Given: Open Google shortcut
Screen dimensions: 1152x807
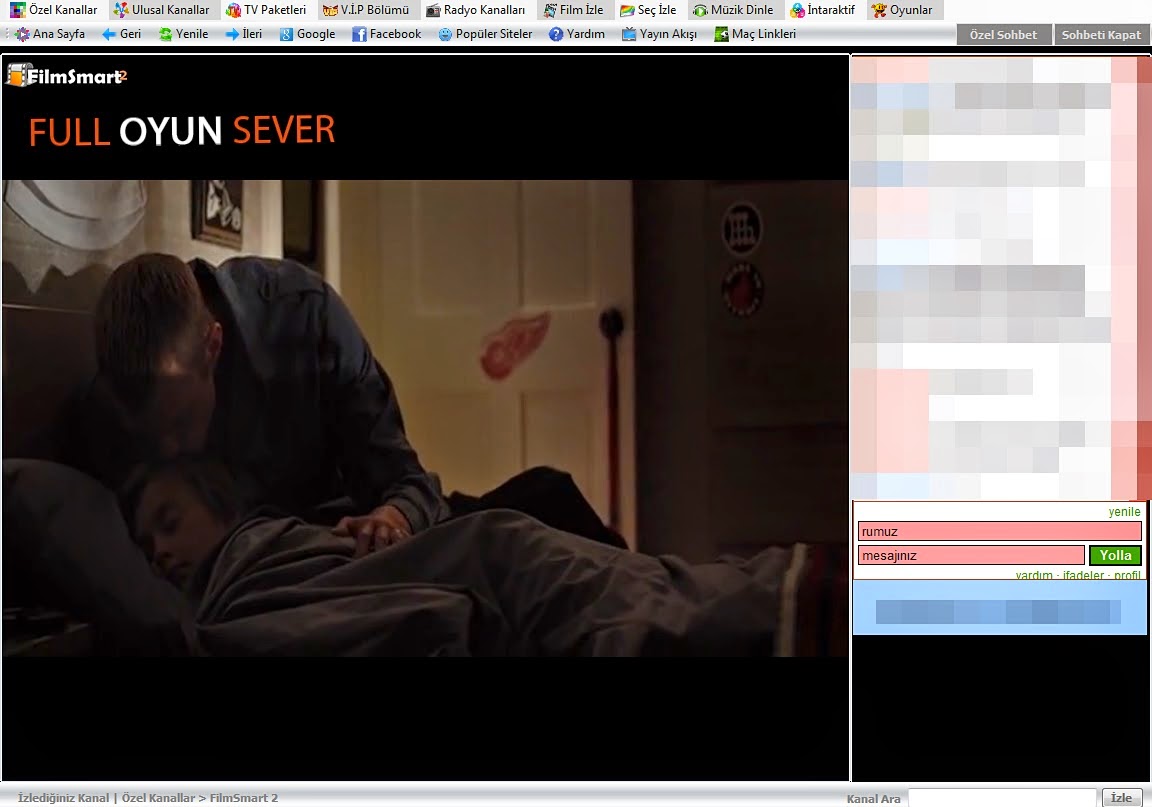Looking at the screenshot, I should [x=308, y=34].
